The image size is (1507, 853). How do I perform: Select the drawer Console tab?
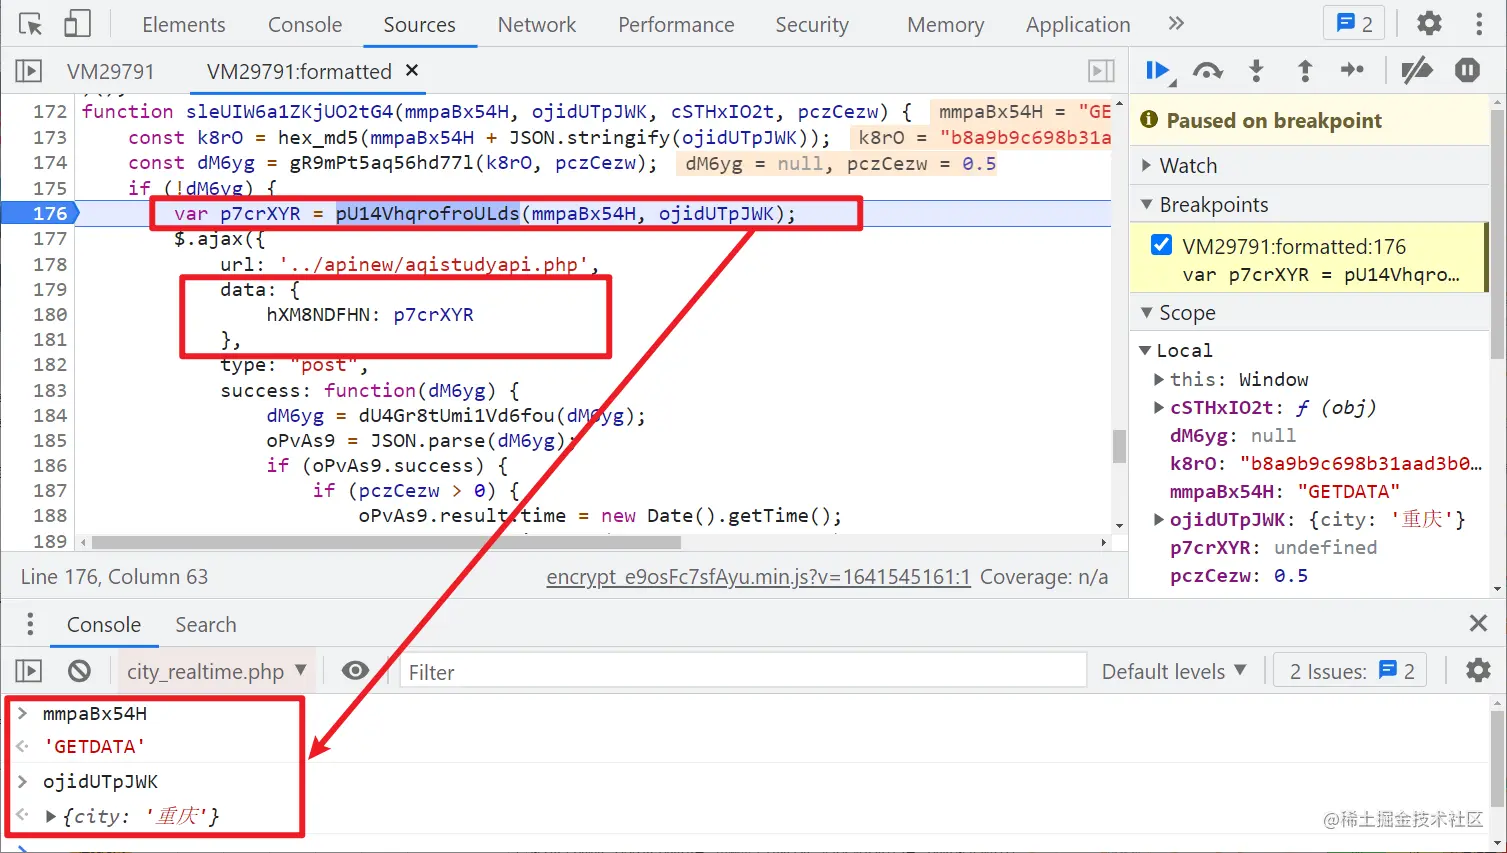104,625
